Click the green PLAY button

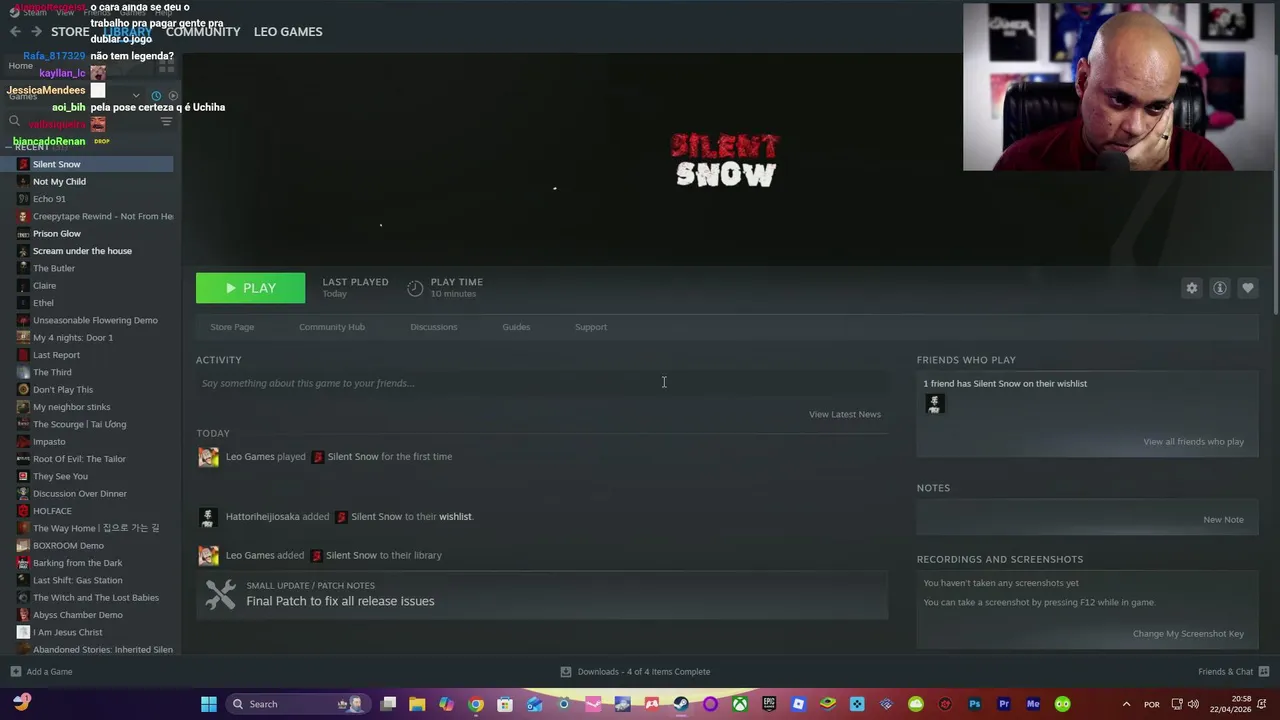click(251, 288)
